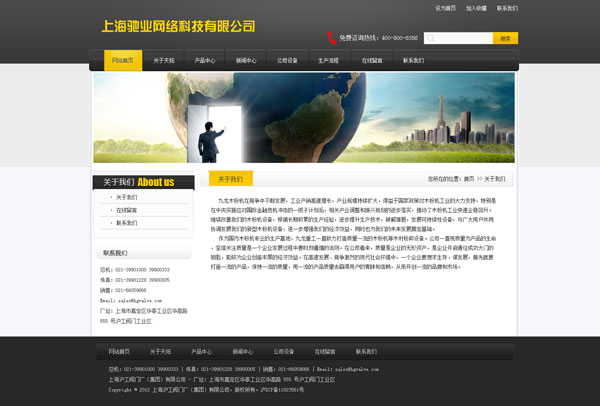This screenshot has width=600, height=406.
Task: Click 联系我们 in the sidebar list
Action: [x=126, y=223]
